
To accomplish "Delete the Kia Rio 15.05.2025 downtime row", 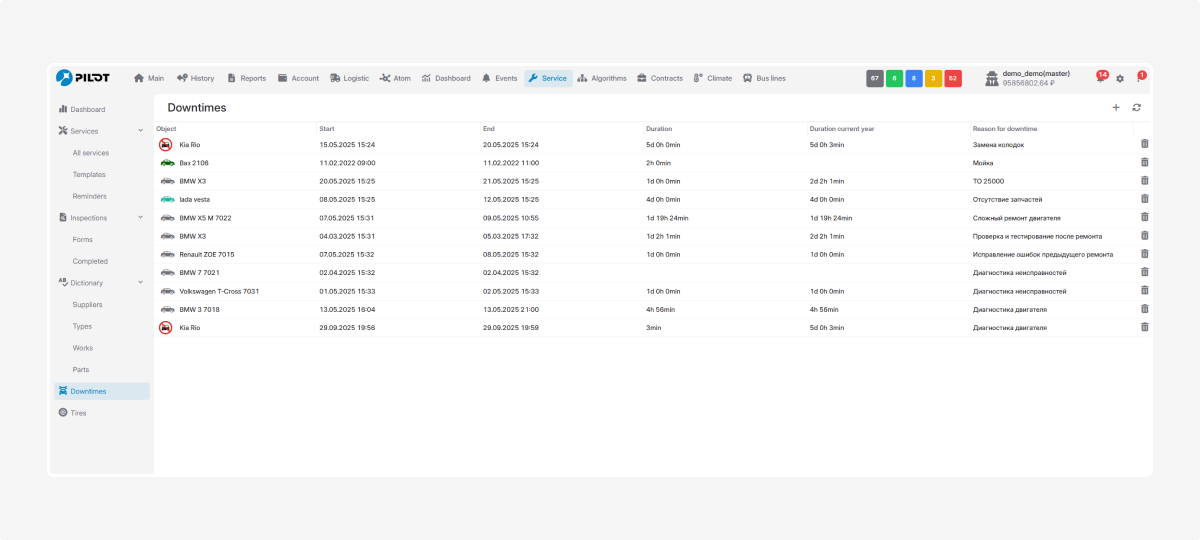I will pyautogui.click(x=1144, y=144).
